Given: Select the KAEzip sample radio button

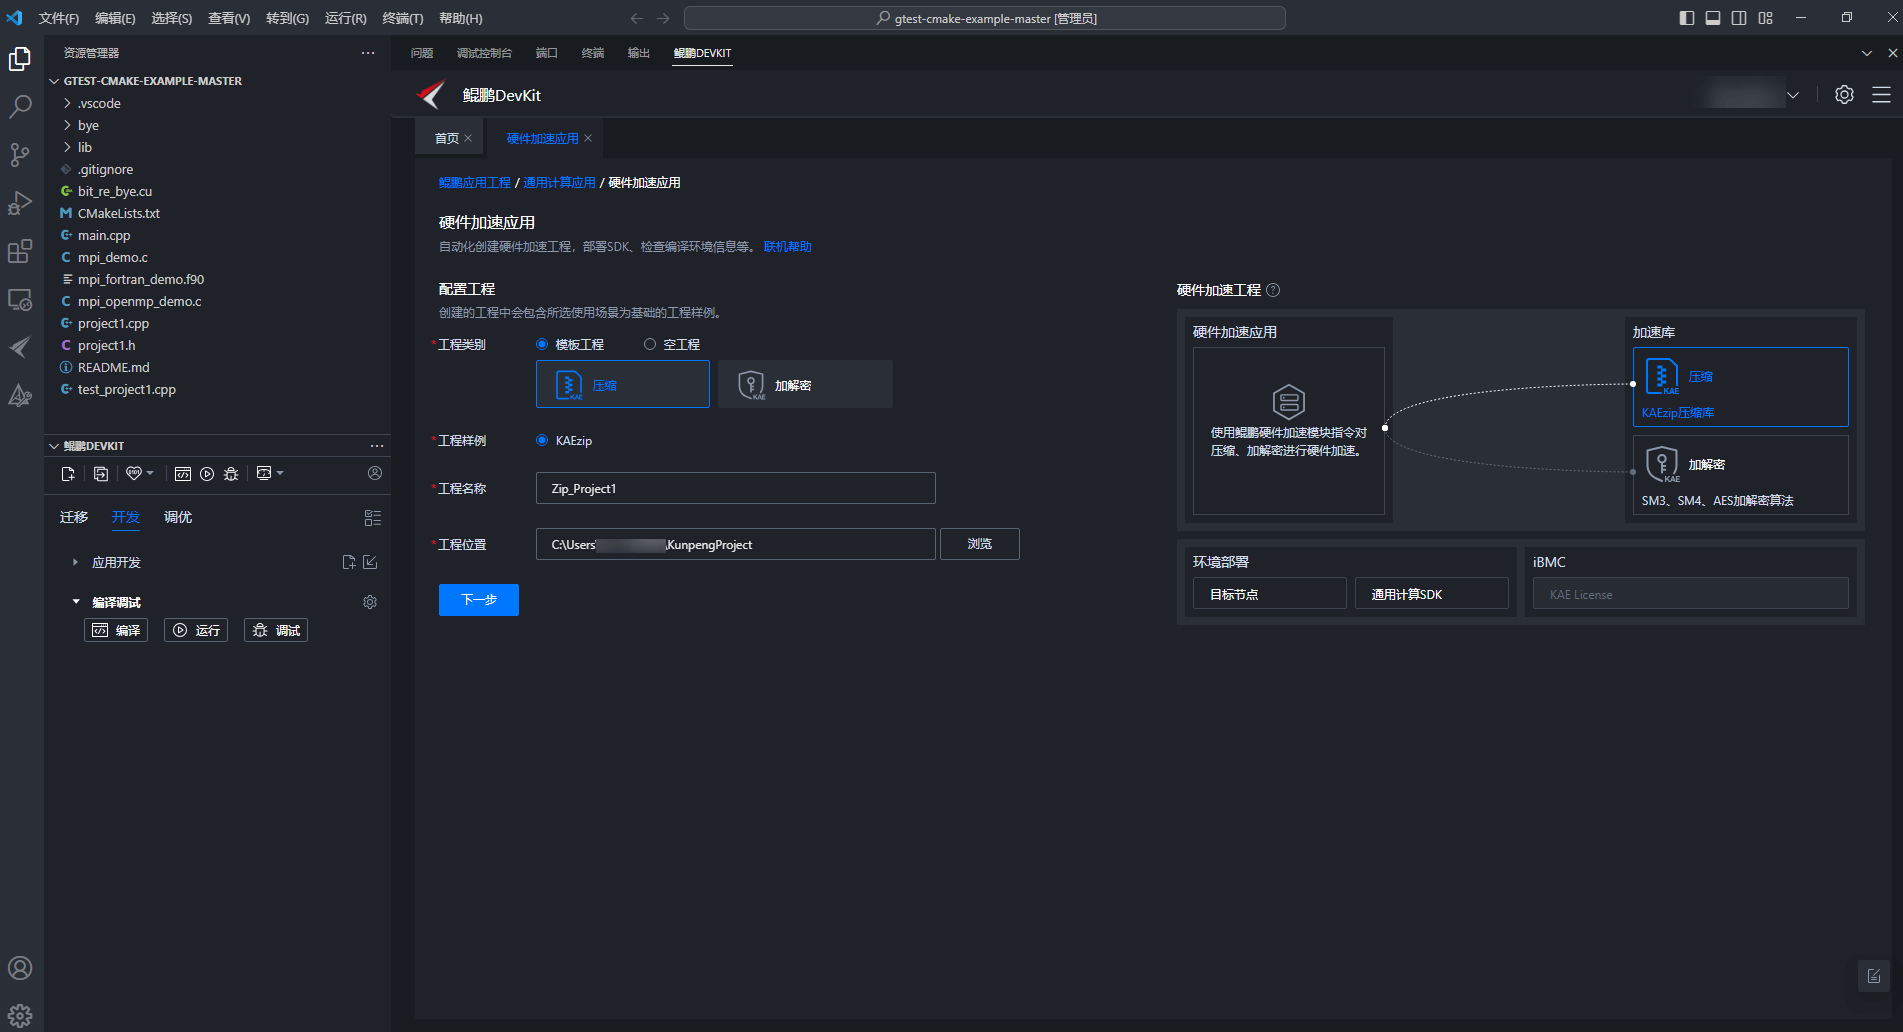Looking at the screenshot, I should tap(542, 440).
